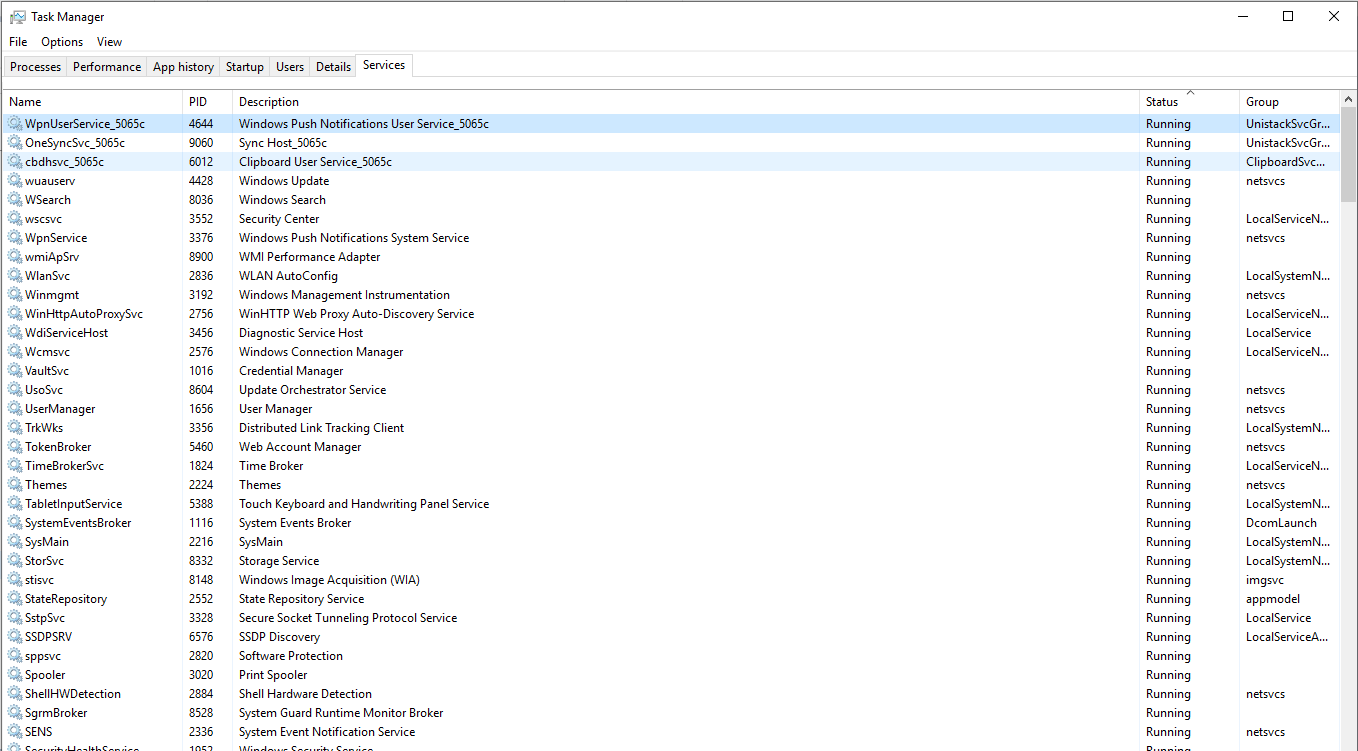Click the gear icon beside WpnUserService_5065c
The width and height of the screenshot is (1358, 751).
click(15, 124)
